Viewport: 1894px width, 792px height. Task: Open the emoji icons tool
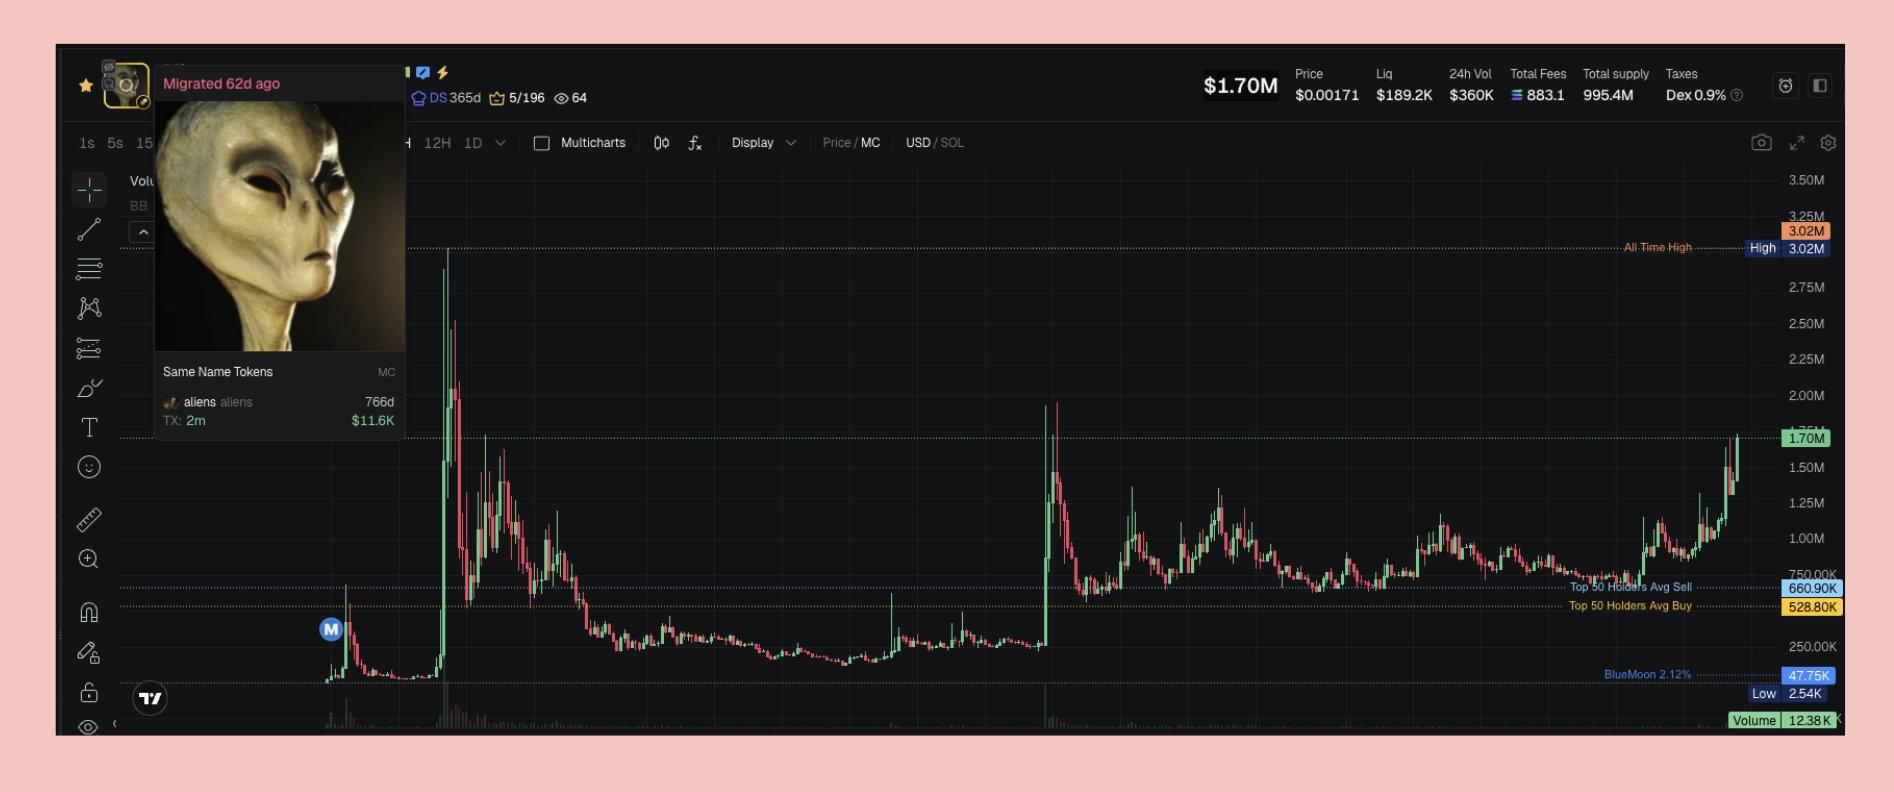click(x=89, y=467)
